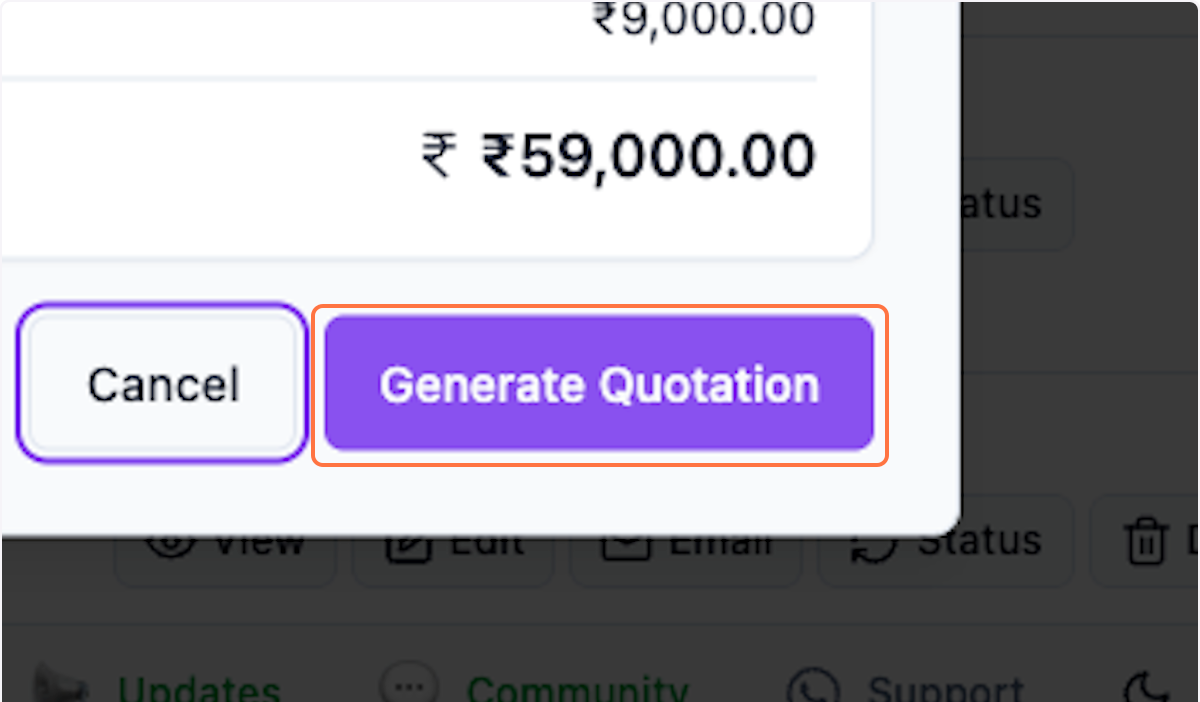Click the Status label beside Email

tap(979, 543)
